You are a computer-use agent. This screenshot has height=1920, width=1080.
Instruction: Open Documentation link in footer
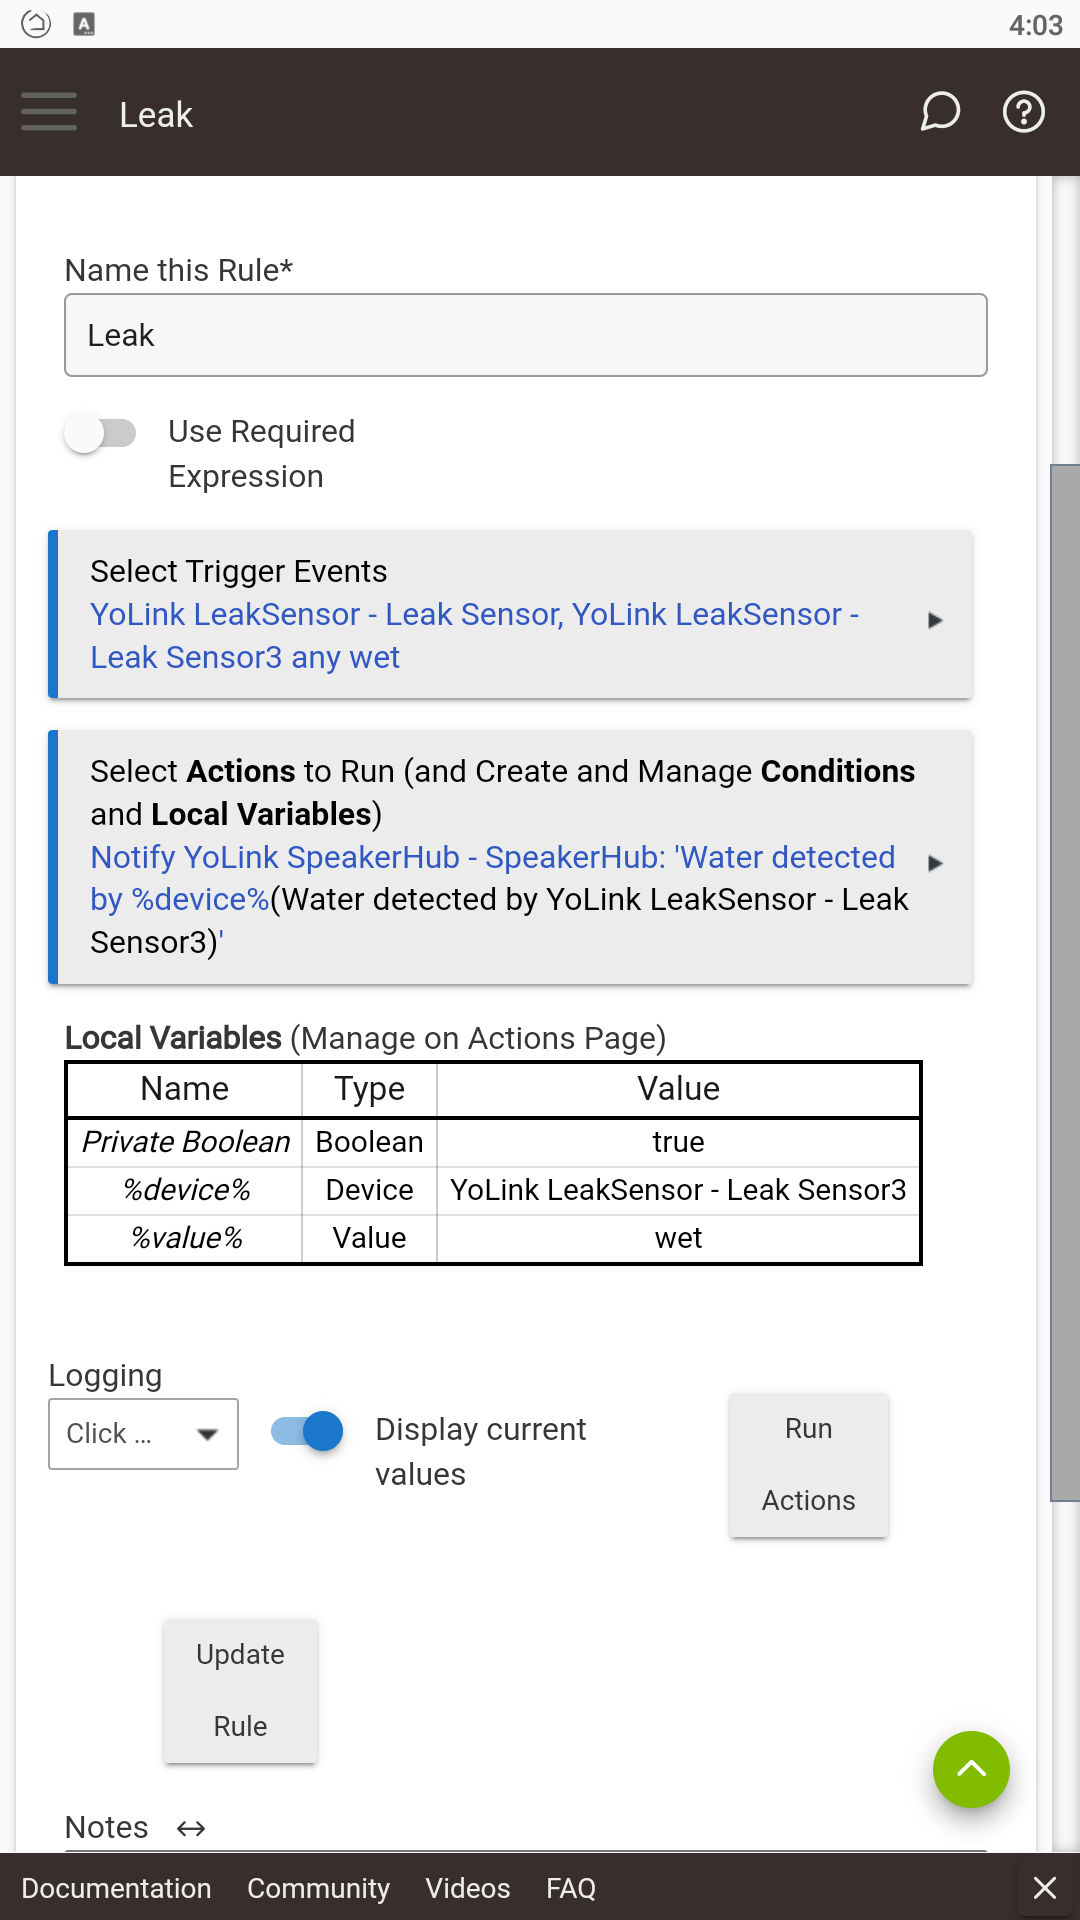116,1888
